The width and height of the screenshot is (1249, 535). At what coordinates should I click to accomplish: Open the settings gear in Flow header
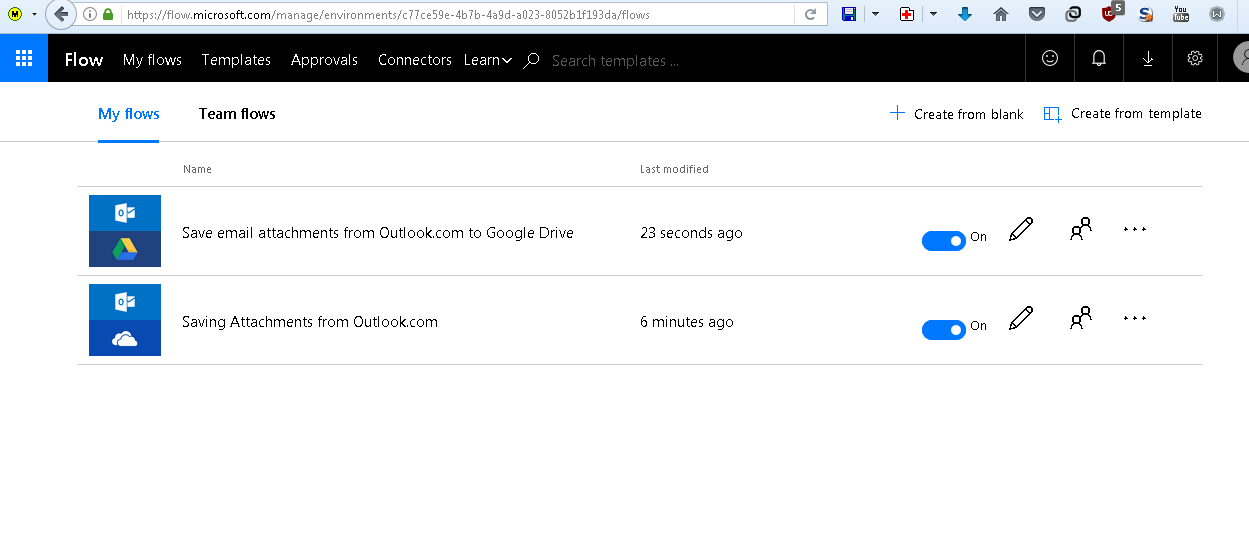coord(1195,59)
